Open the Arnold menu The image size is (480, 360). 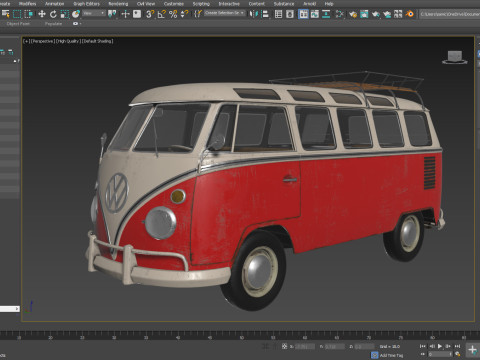click(x=309, y=4)
